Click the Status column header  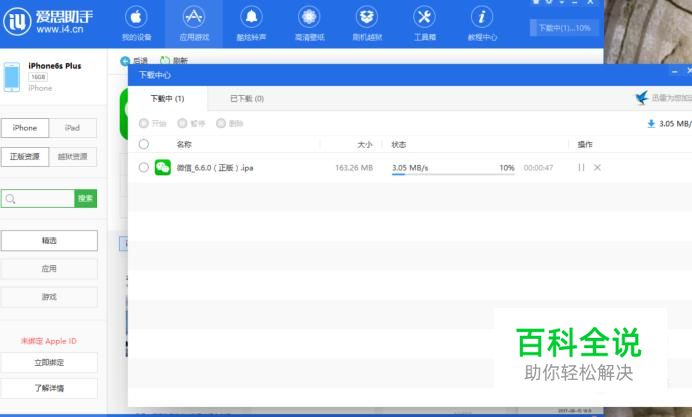point(399,144)
